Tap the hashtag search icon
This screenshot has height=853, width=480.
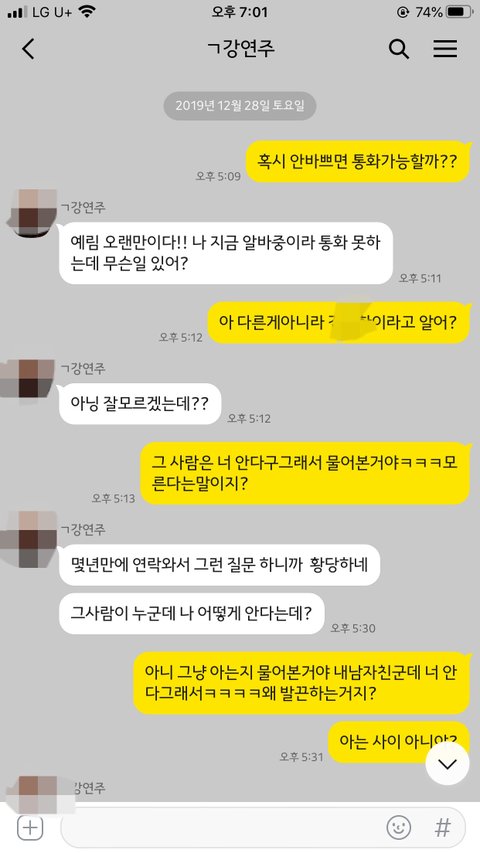(443, 828)
